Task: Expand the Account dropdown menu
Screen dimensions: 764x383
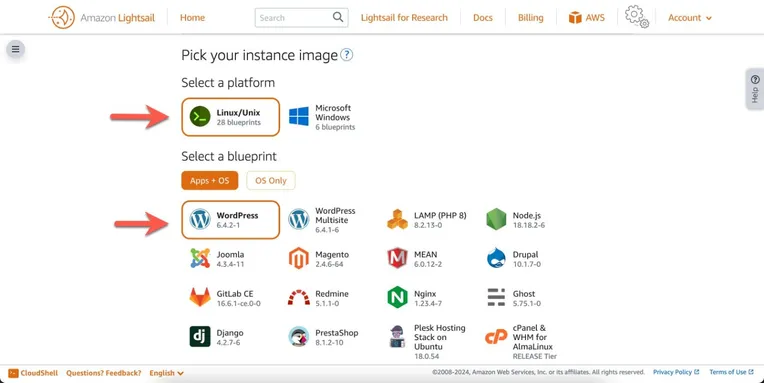Action: (x=689, y=18)
